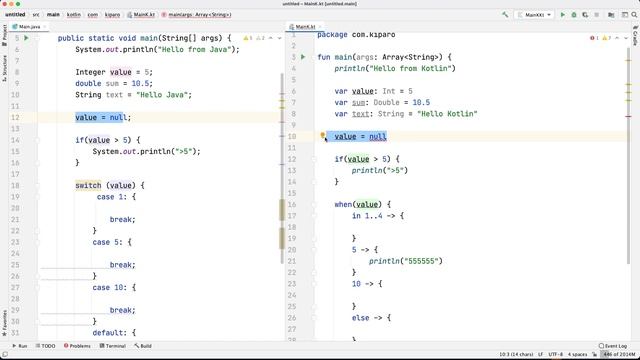Click the tool windows quick-access icon bottom-left
Screen dimensions: 640x360
tap(4, 354)
